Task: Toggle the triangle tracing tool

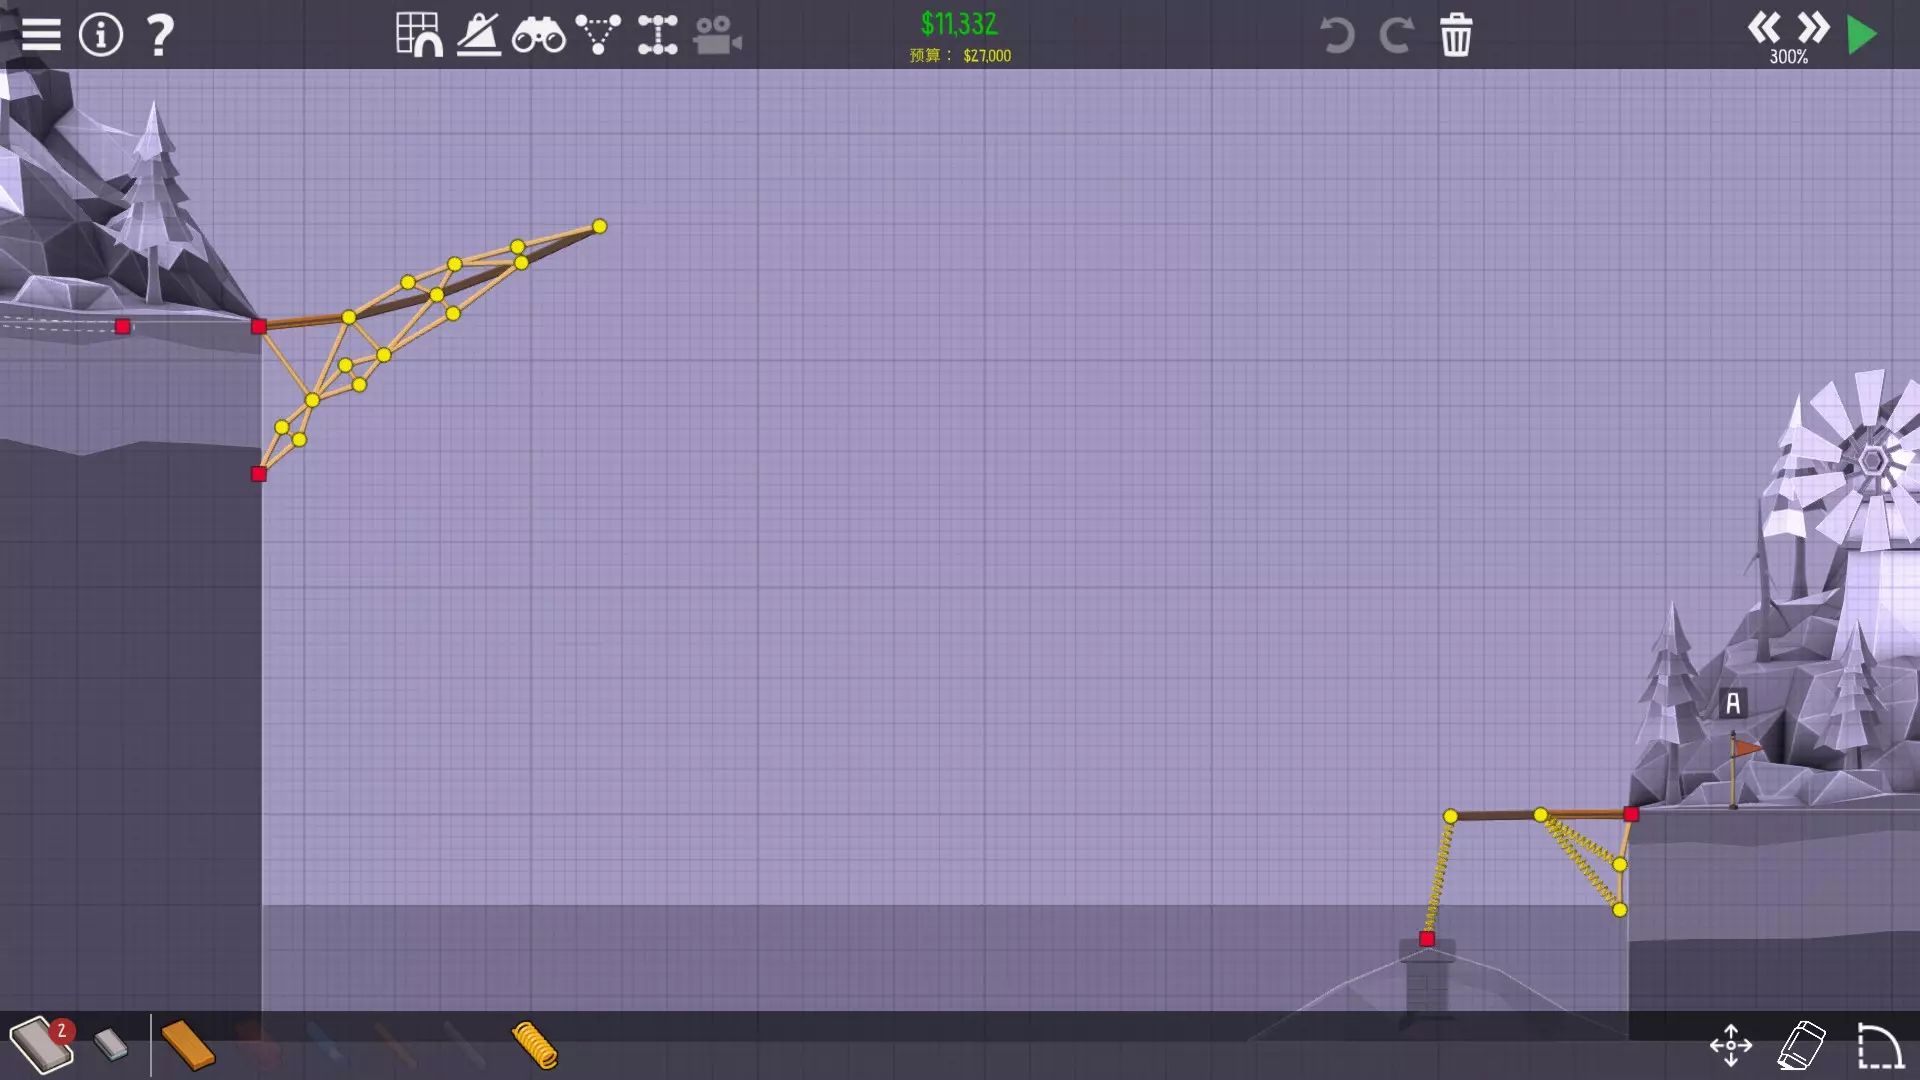Action: pyautogui.click(x=598, y=35)
